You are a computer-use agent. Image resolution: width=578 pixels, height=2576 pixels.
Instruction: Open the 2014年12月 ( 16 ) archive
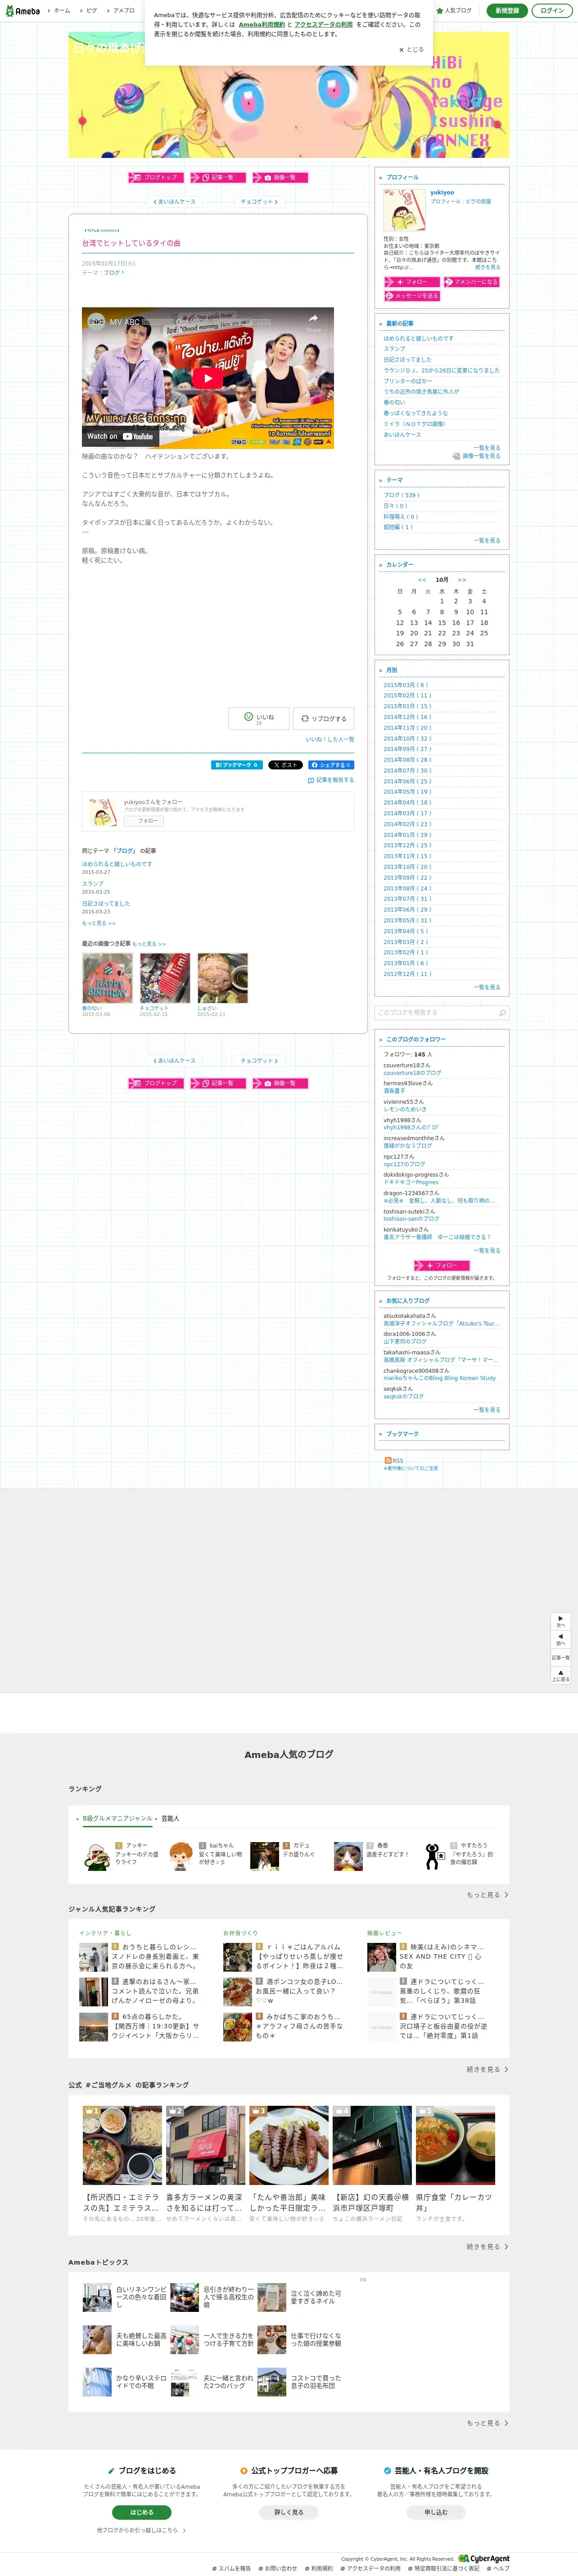[x=407, y=717]
